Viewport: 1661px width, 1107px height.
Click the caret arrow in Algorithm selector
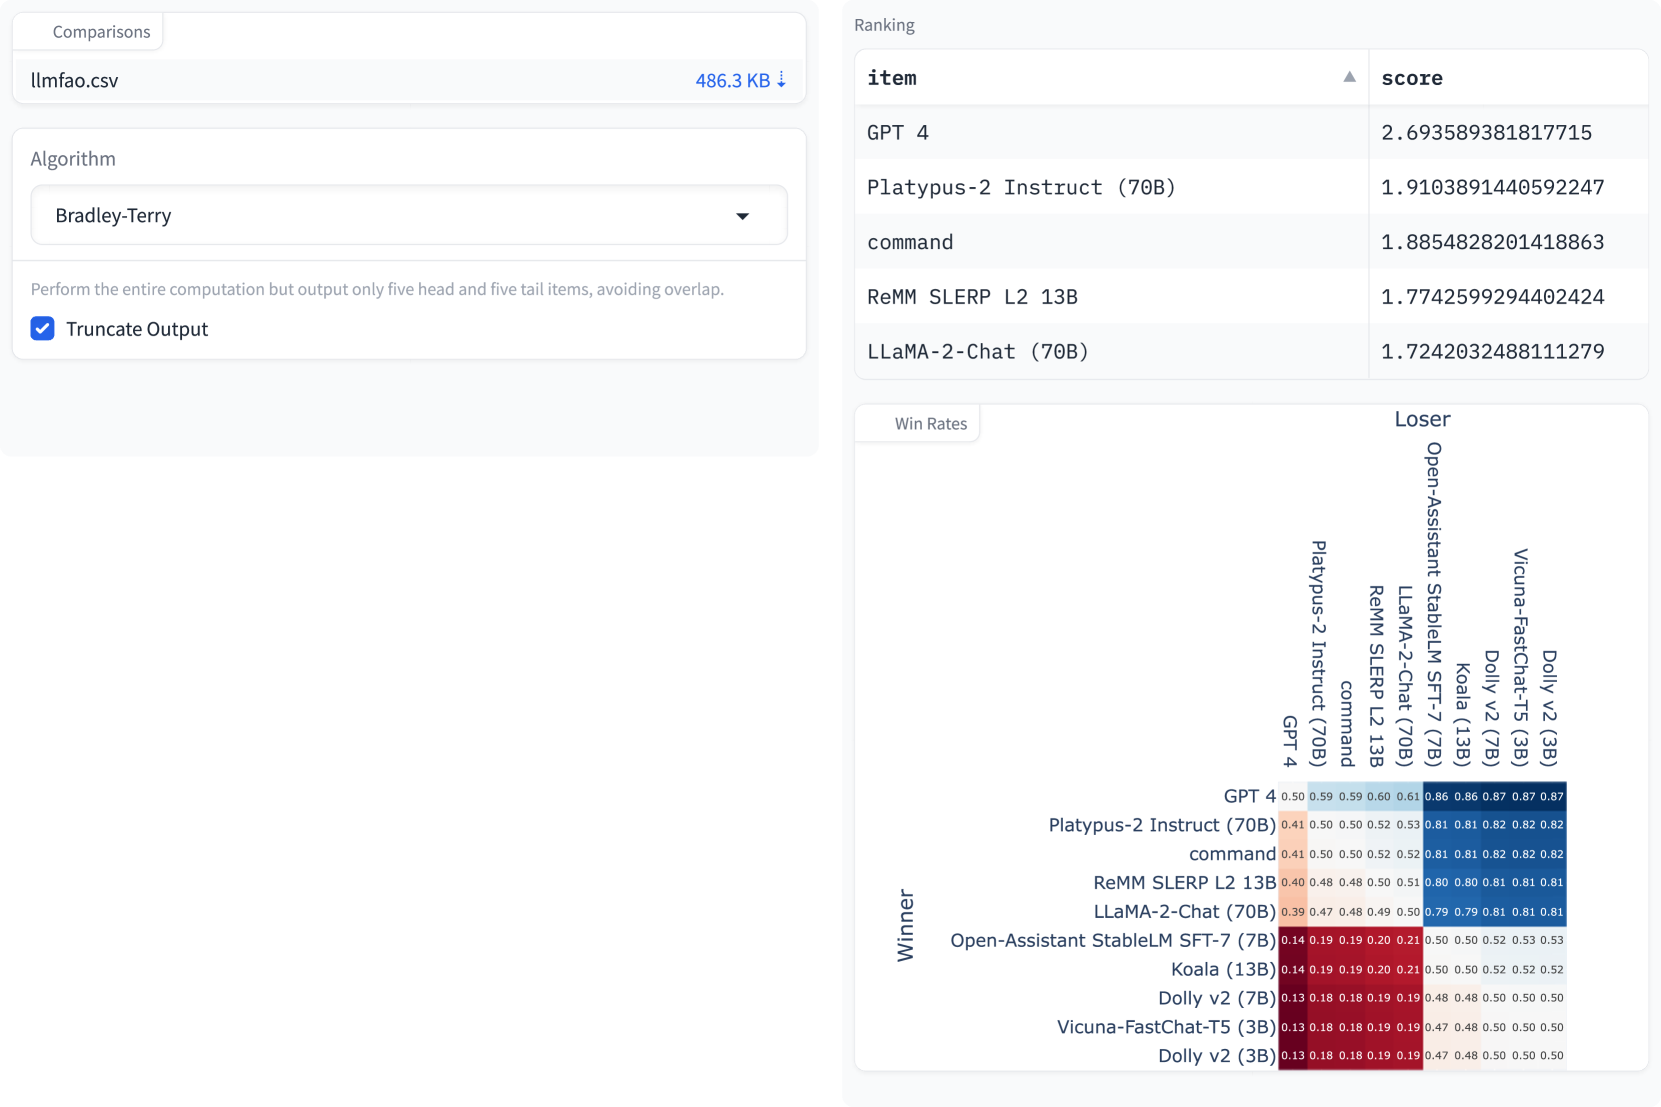[742, 216]
